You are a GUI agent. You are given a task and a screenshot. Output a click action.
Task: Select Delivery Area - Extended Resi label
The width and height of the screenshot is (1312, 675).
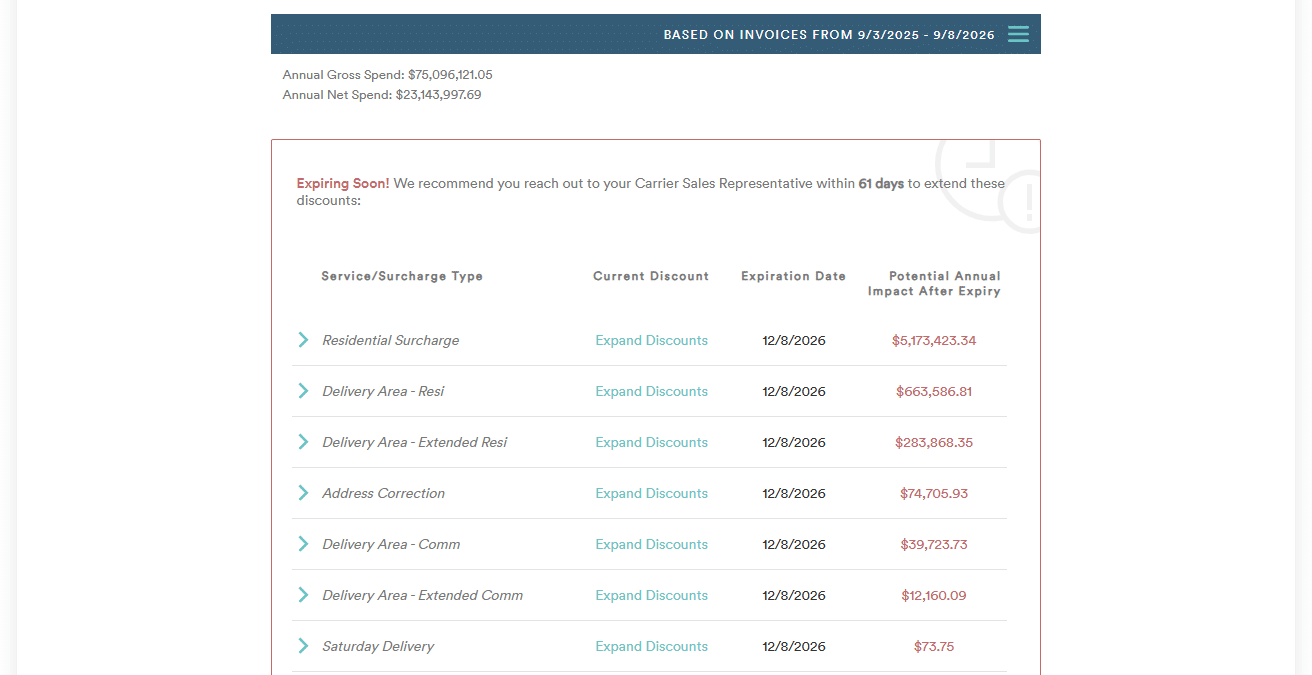415,442
